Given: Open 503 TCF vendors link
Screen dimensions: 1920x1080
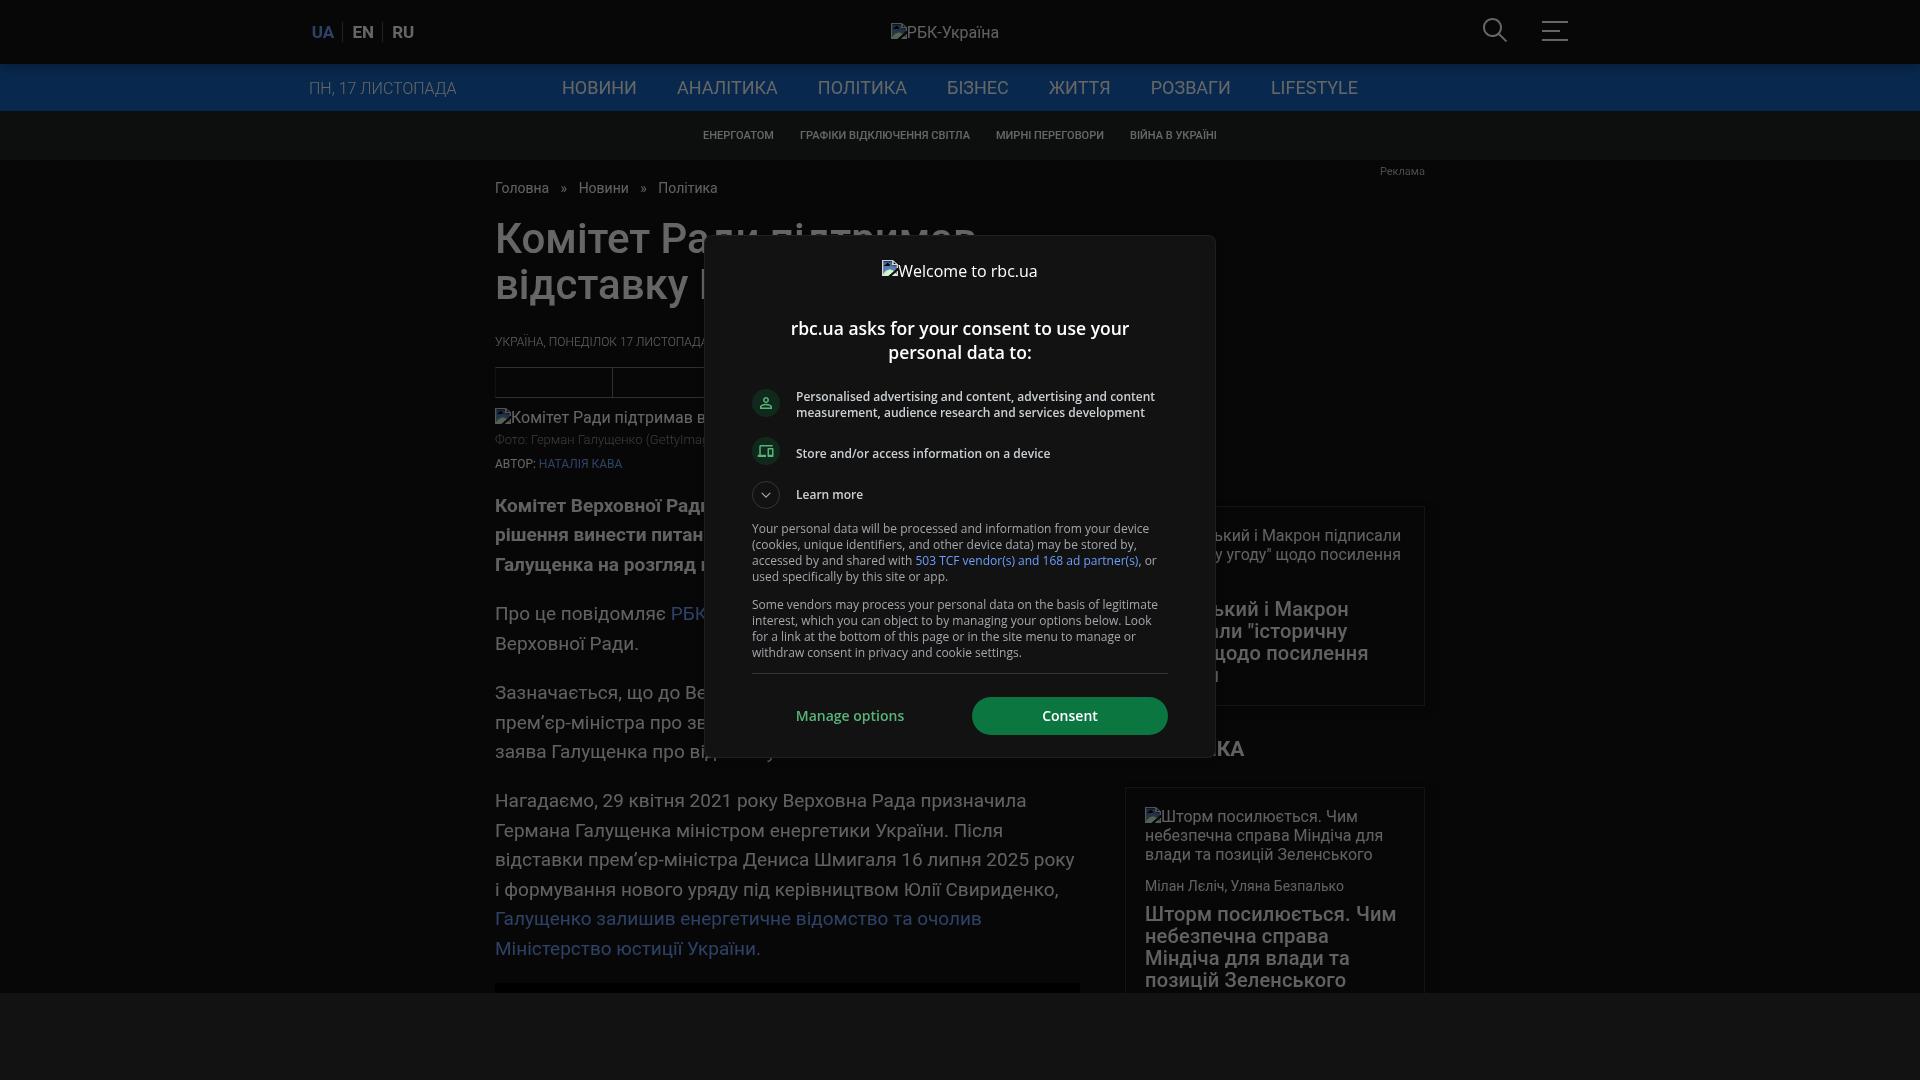Looking at the screenshot, I should (x=1026, y=561).
